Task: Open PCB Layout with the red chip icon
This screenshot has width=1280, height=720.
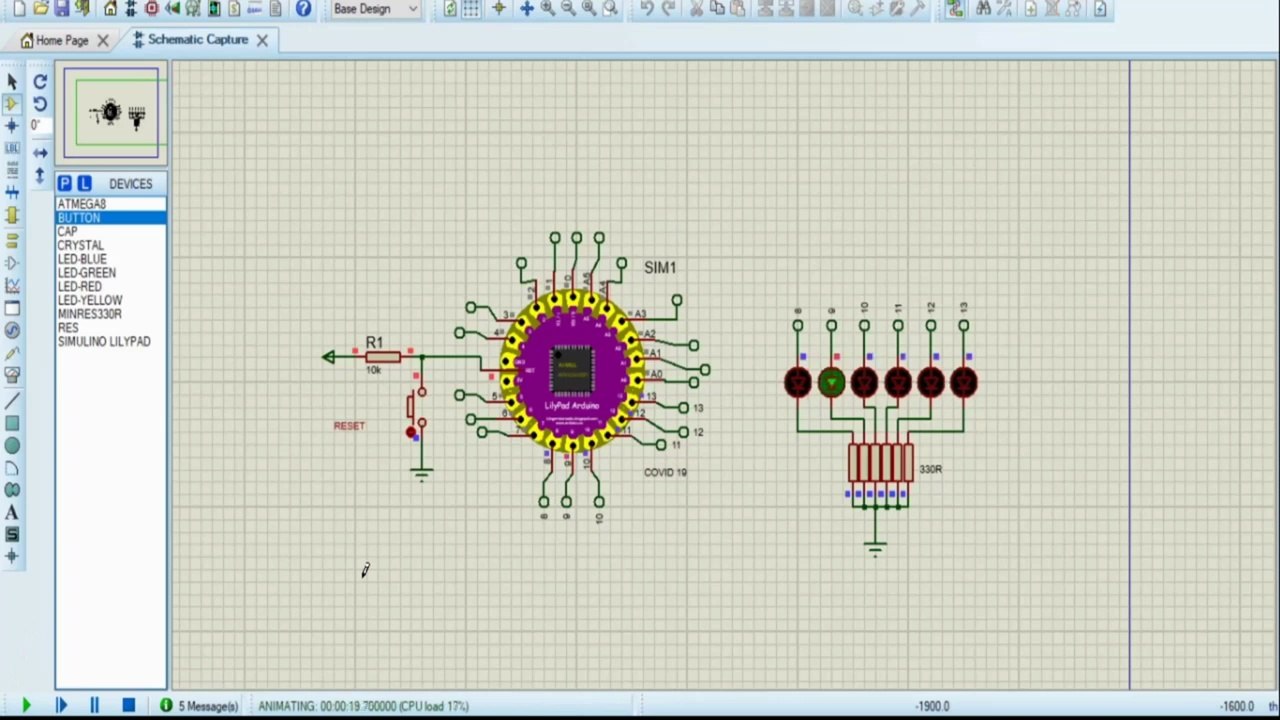Action: 152,8
